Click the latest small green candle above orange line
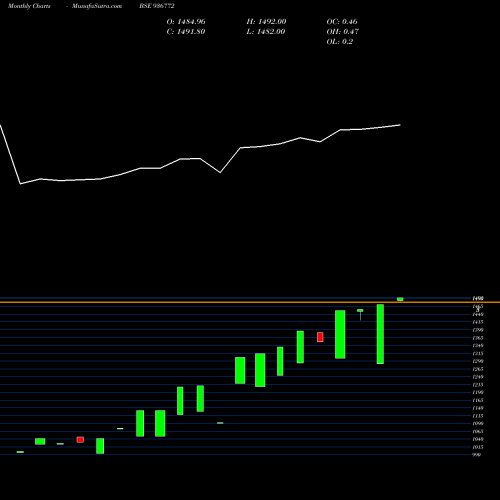The width and height of the screenshot is (500, 500). [400, 299]
